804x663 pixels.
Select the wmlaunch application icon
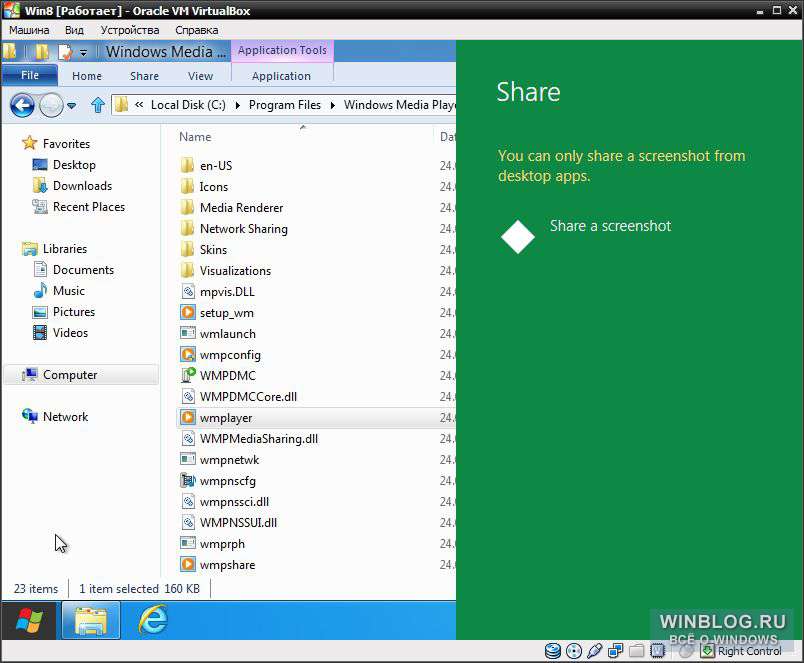click(x=188, y=333)
